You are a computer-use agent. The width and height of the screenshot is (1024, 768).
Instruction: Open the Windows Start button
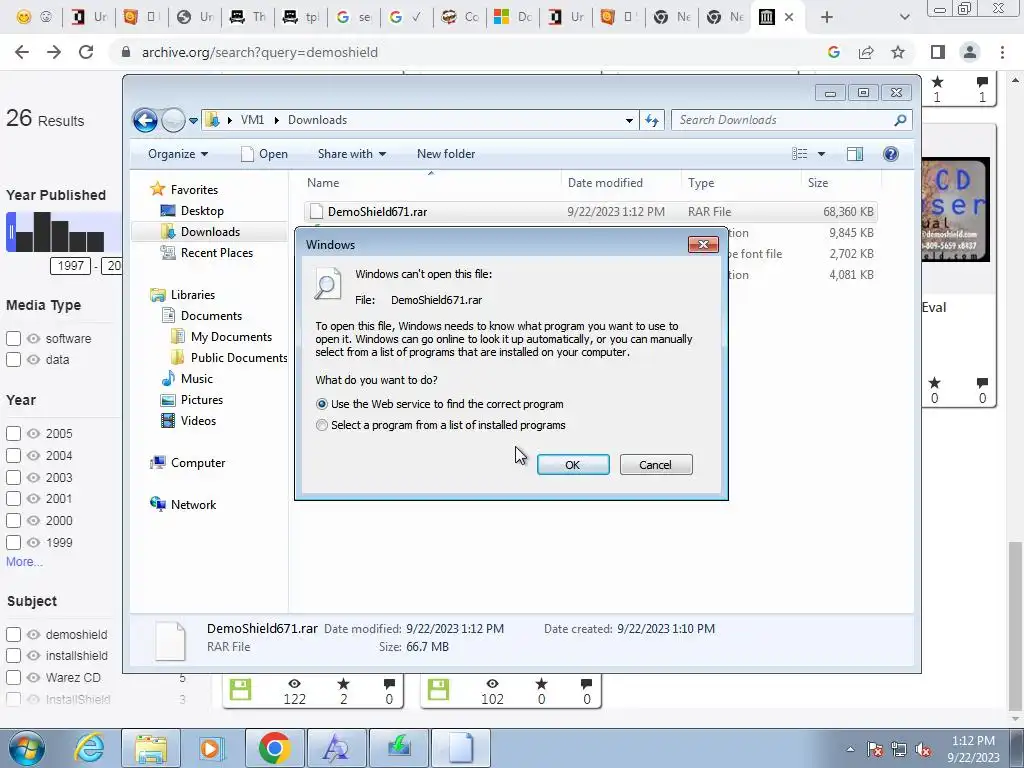click(x=26, y=748)
